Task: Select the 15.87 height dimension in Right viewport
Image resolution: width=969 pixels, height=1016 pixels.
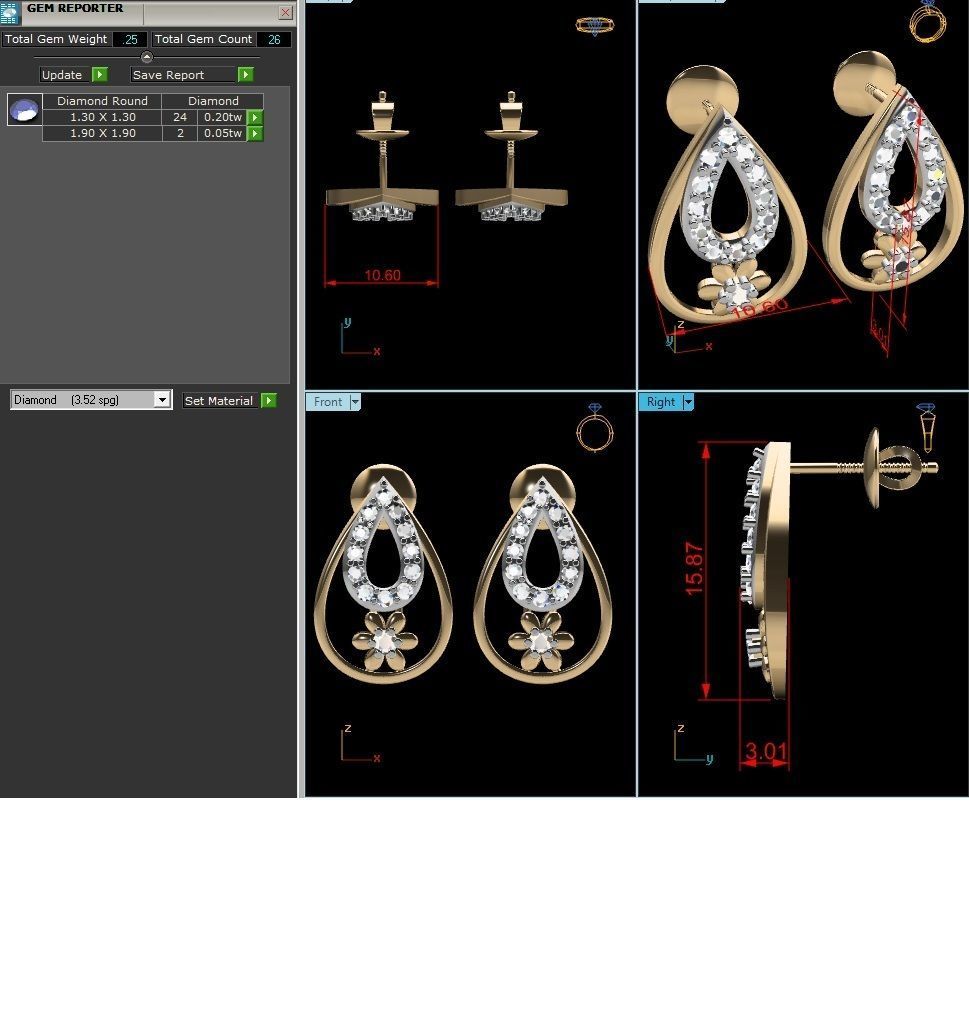Action: click(694, 569)
